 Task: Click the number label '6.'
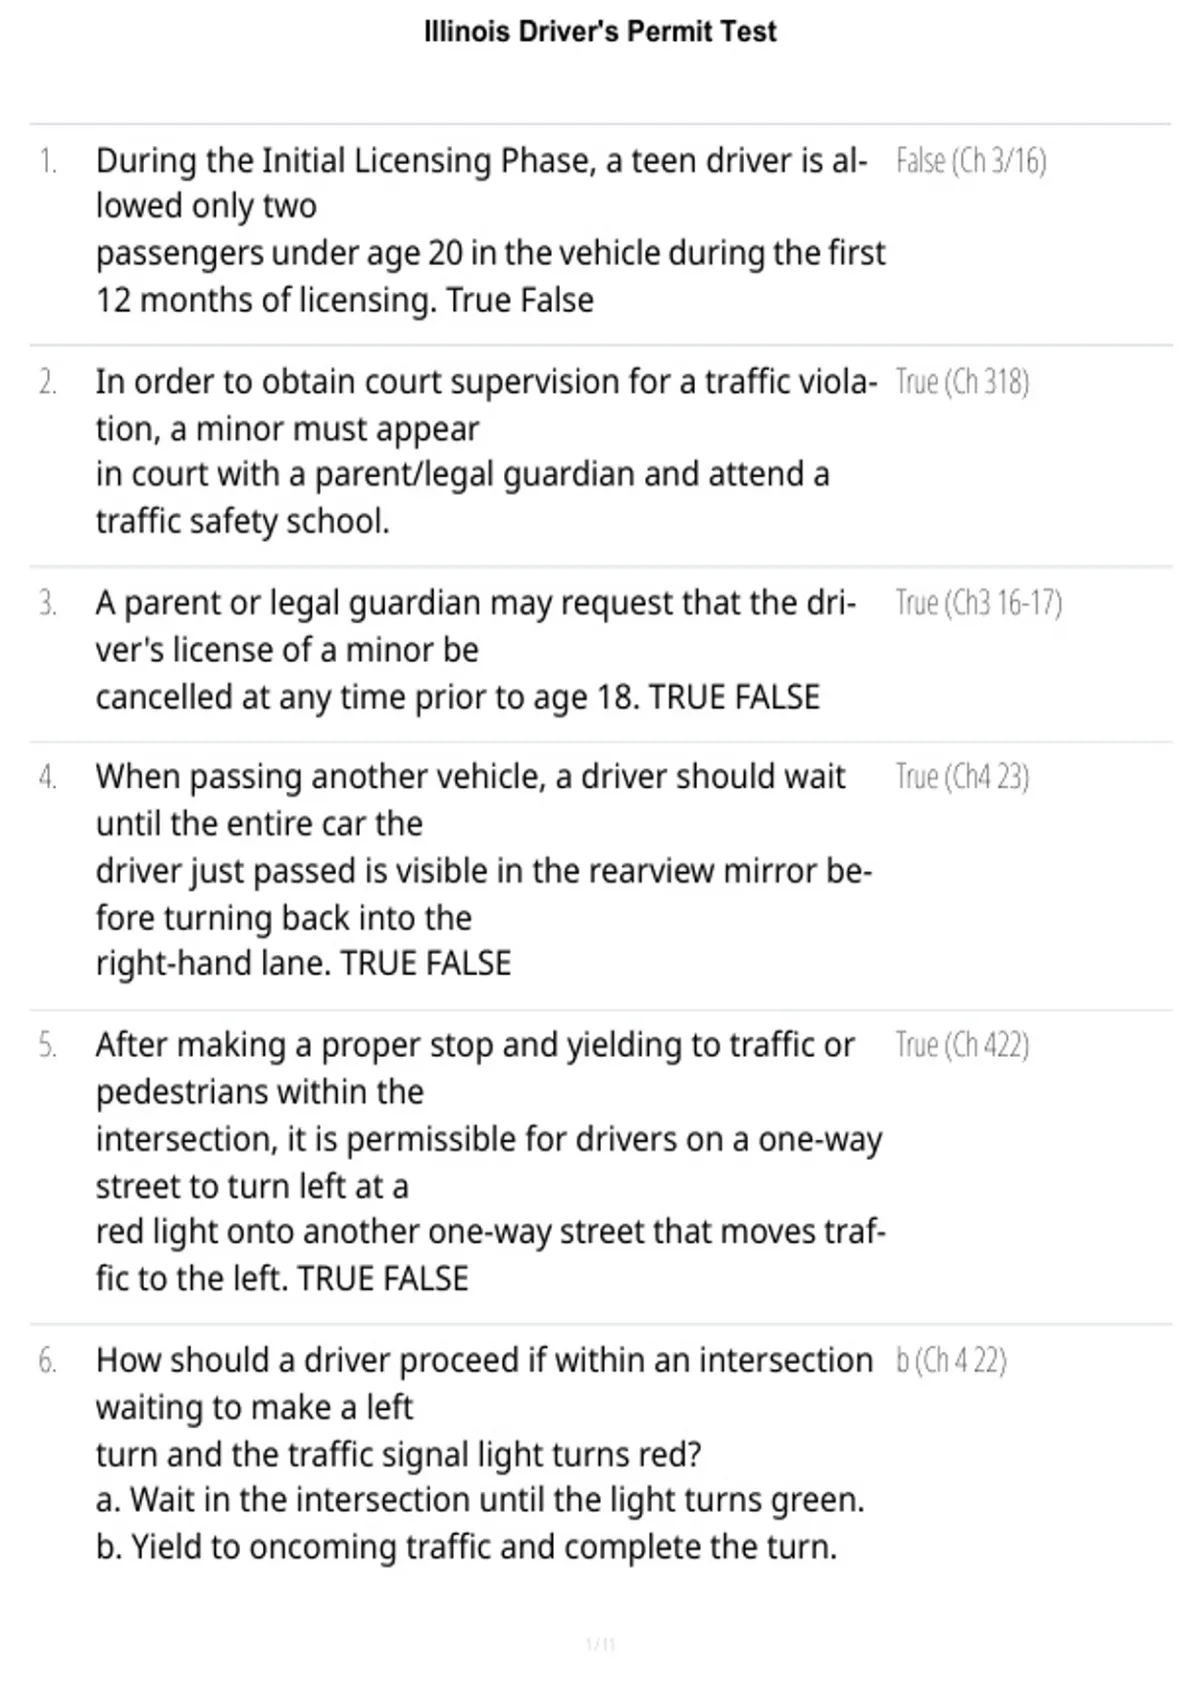pos(48,1361)
